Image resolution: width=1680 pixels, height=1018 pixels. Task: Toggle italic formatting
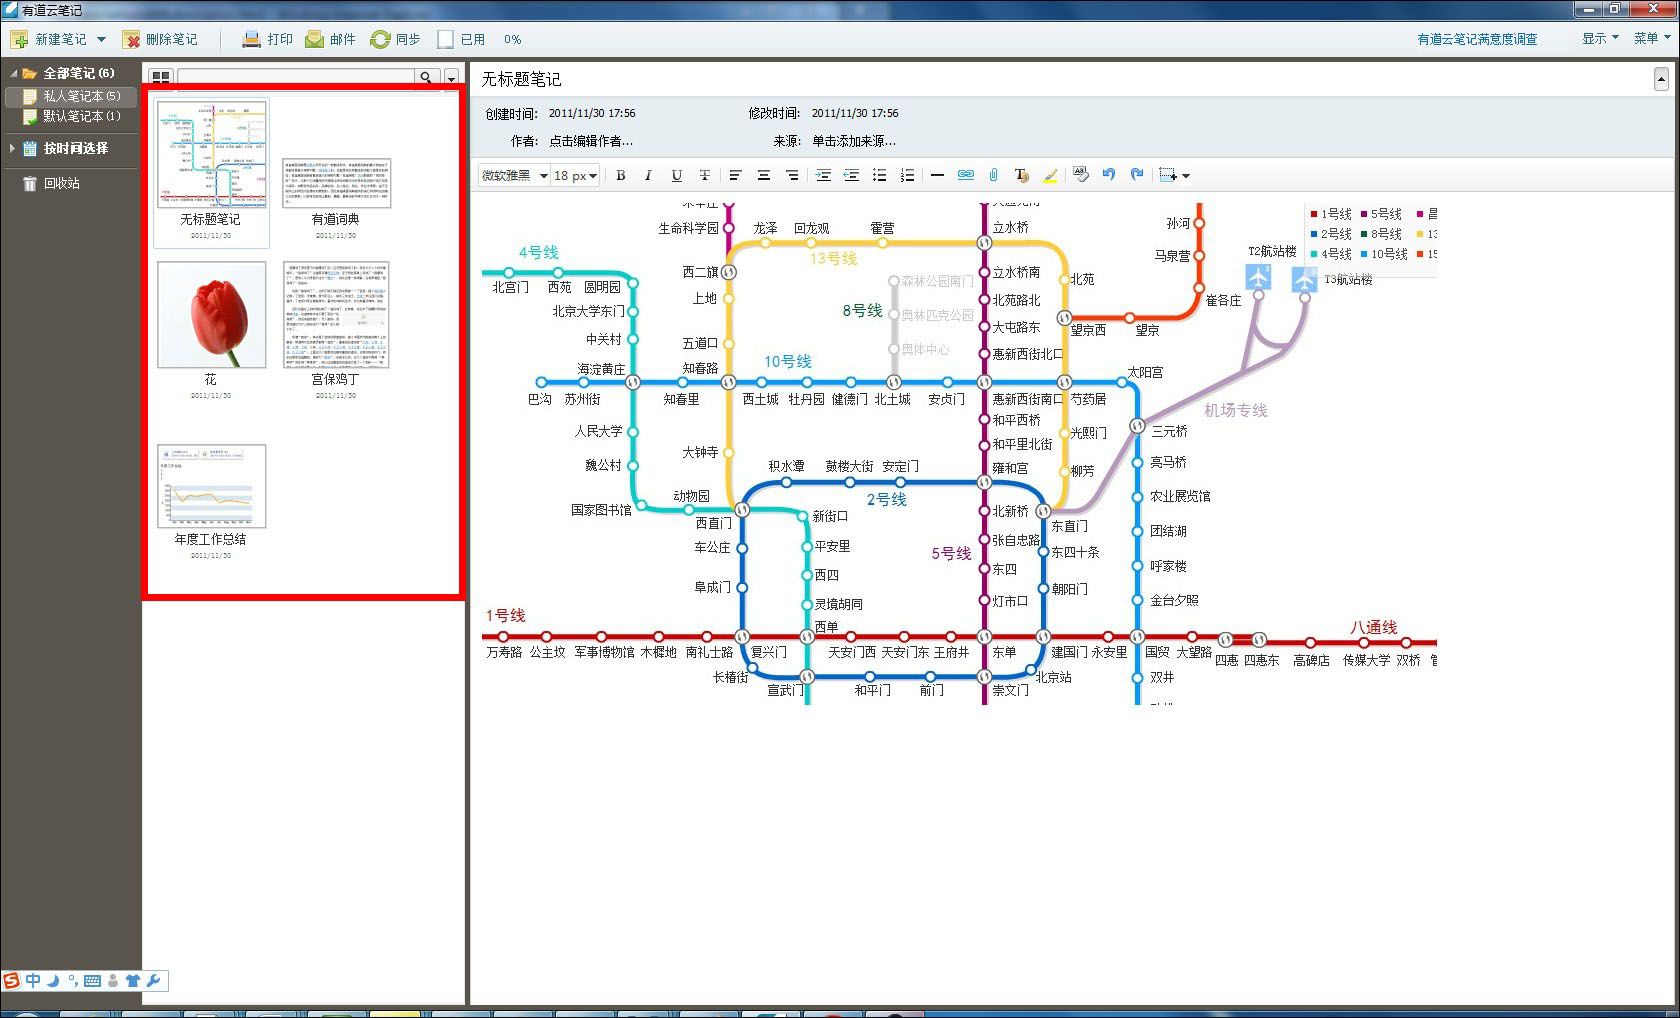[x=648, y=175]
